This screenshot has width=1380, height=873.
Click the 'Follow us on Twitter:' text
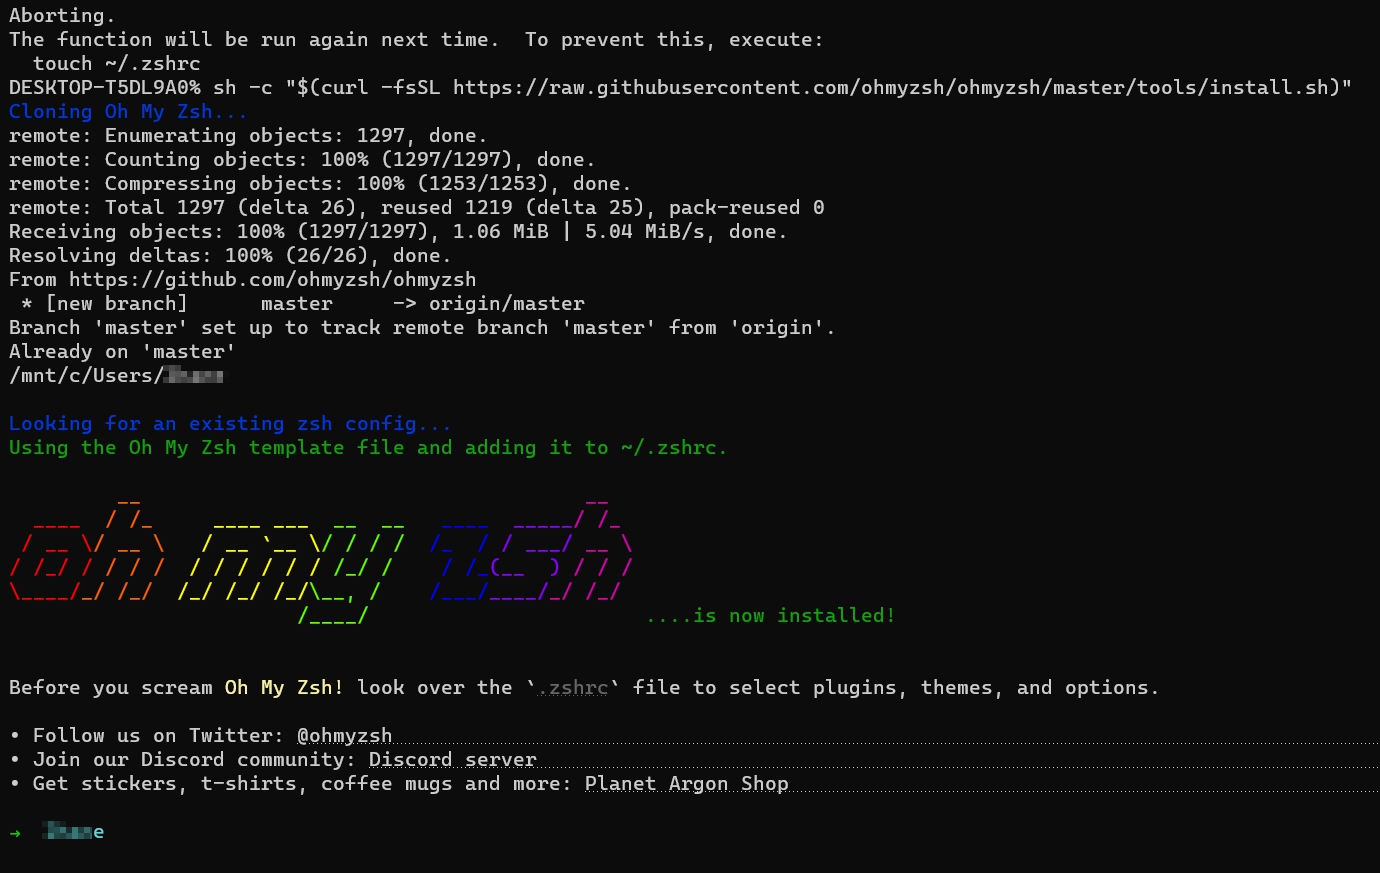click(x=159, y=736)
